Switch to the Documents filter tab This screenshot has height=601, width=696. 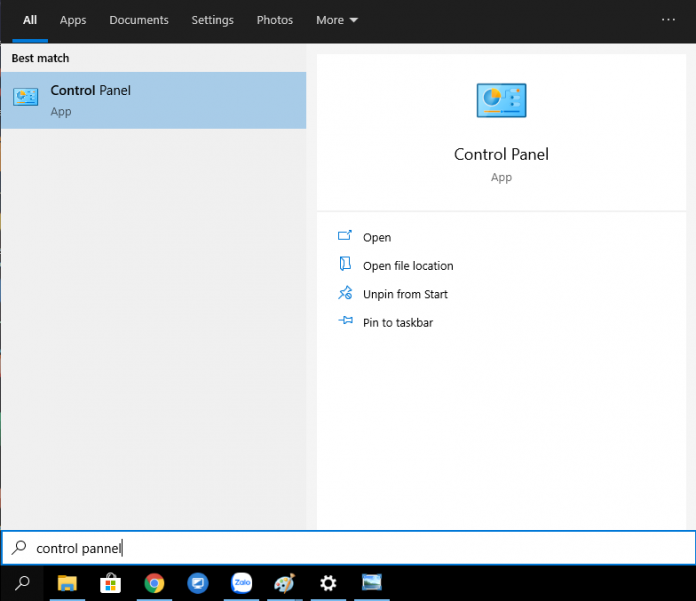pyautogui.click(x=139, y=20)
